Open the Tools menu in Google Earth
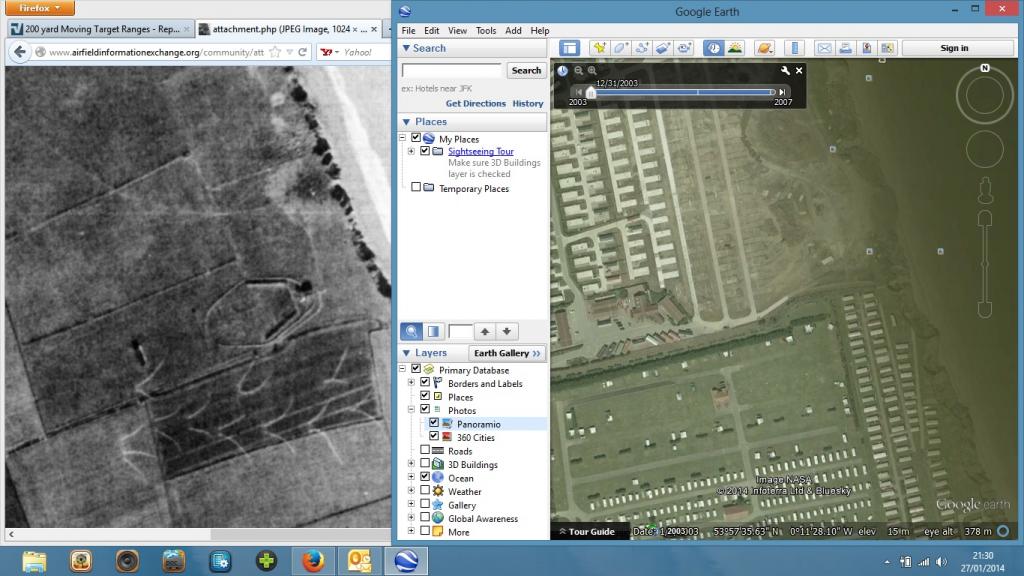 pos(486,31)
